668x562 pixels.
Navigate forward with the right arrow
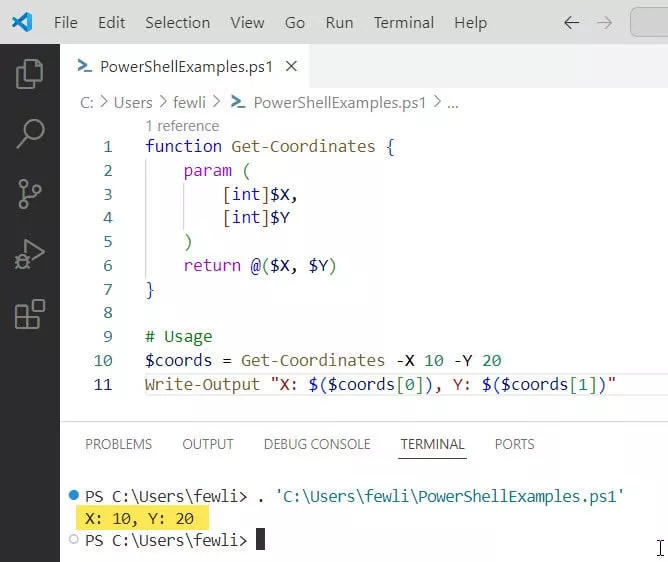click(604, 22)
